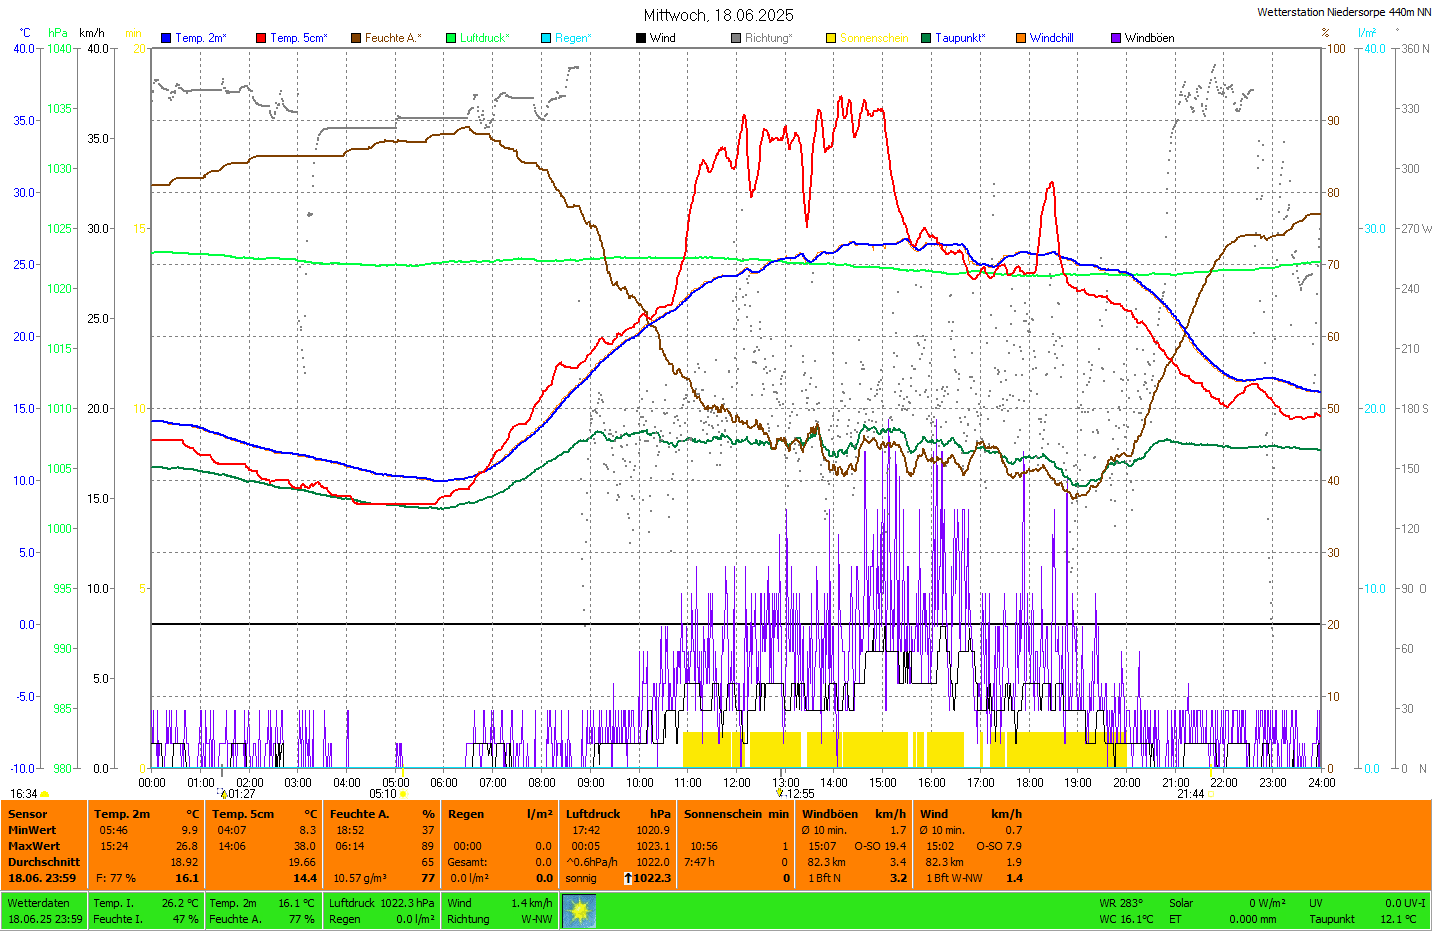Click the red Temp. 5cm legend square
1432x931 pixels.
[x=261, y=38]
